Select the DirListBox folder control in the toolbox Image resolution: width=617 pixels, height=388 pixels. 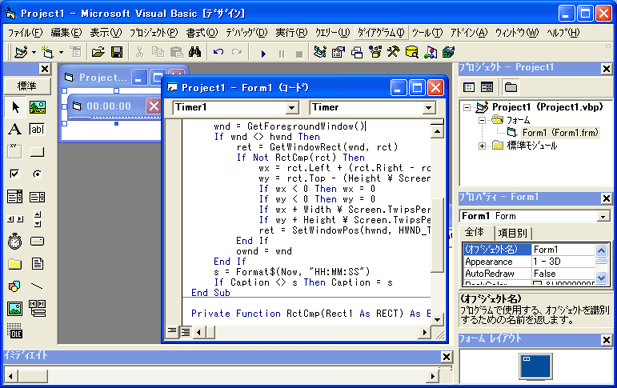coord(15,264)
